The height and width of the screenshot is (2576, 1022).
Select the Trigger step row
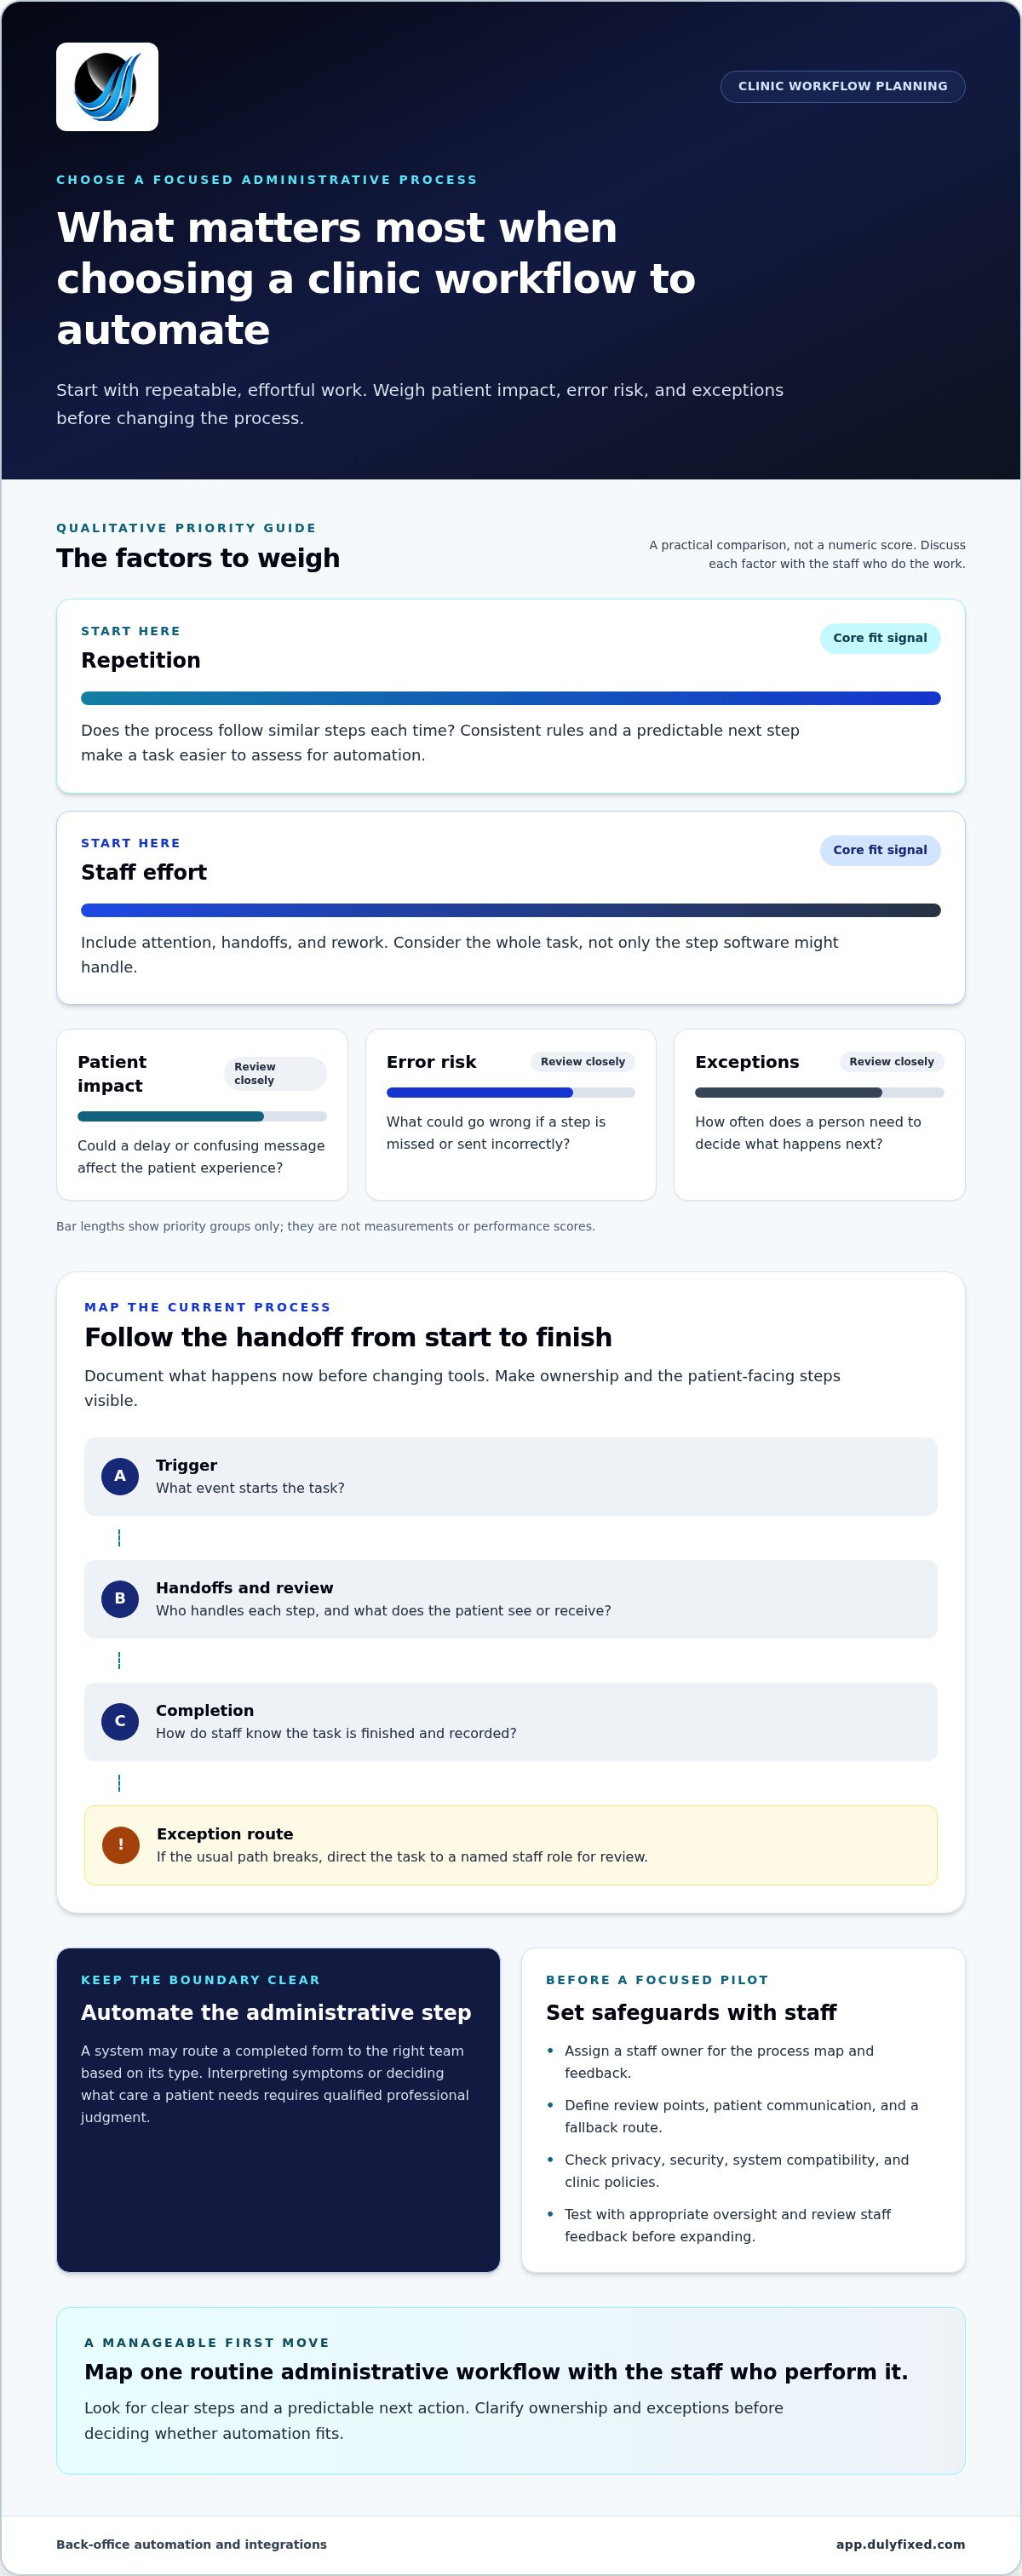[x=511, y=1477]
